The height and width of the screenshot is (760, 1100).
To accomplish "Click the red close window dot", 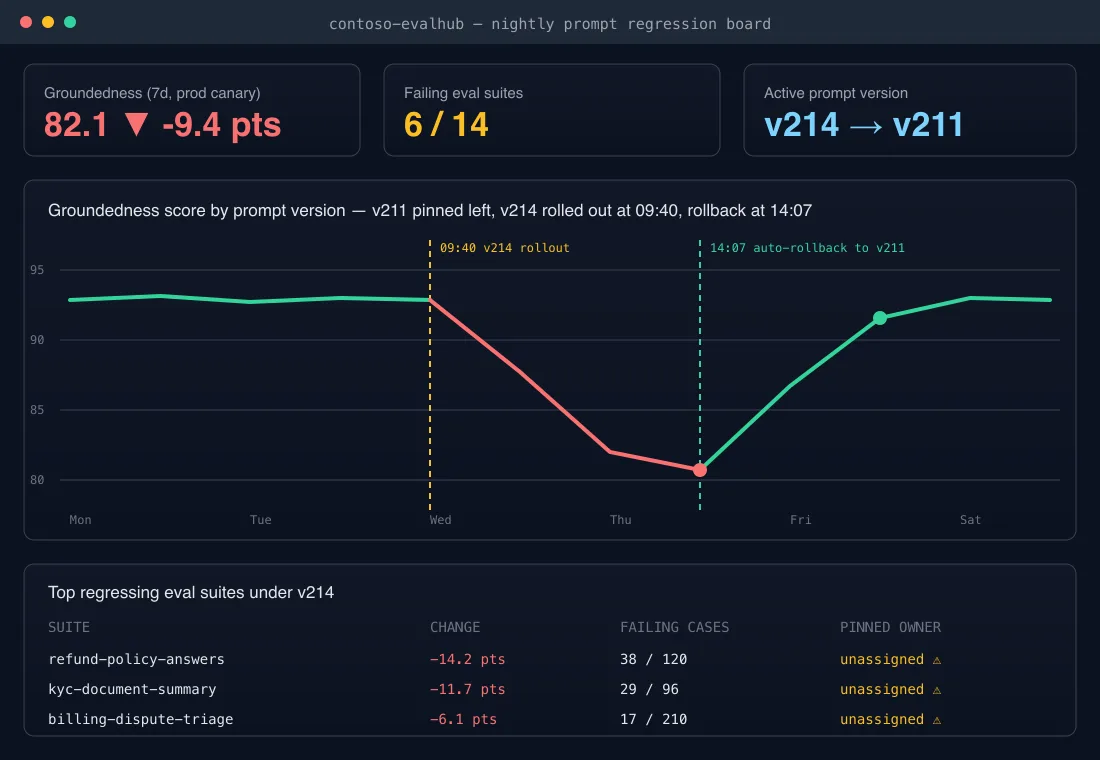I will click(26, 22).
